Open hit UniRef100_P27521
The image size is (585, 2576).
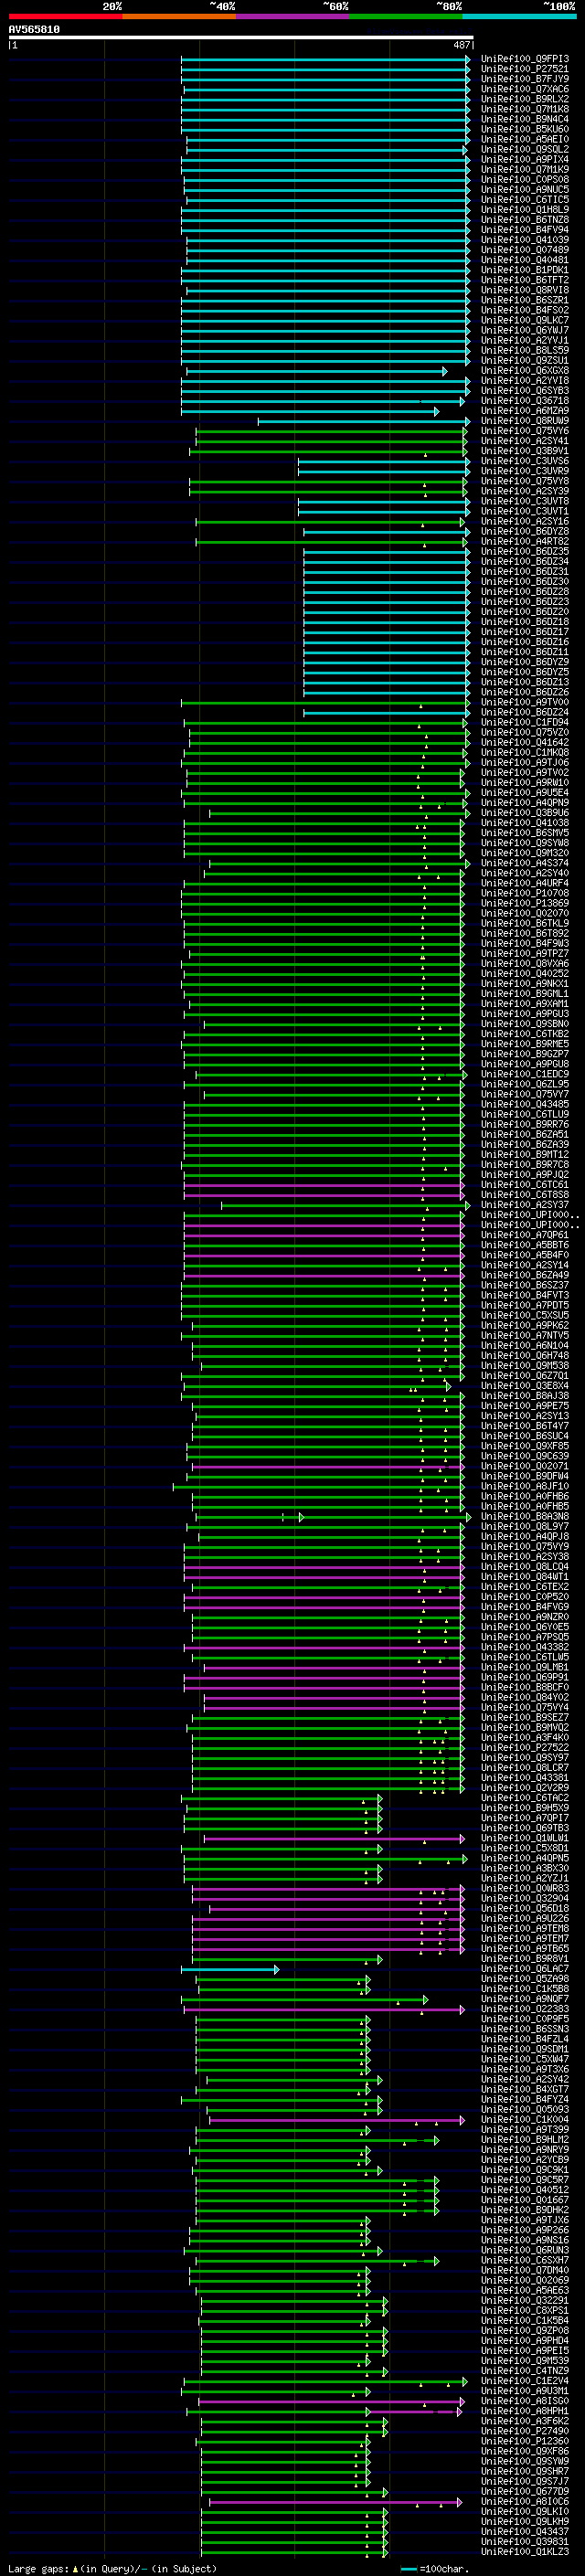[x=525, y=69]
